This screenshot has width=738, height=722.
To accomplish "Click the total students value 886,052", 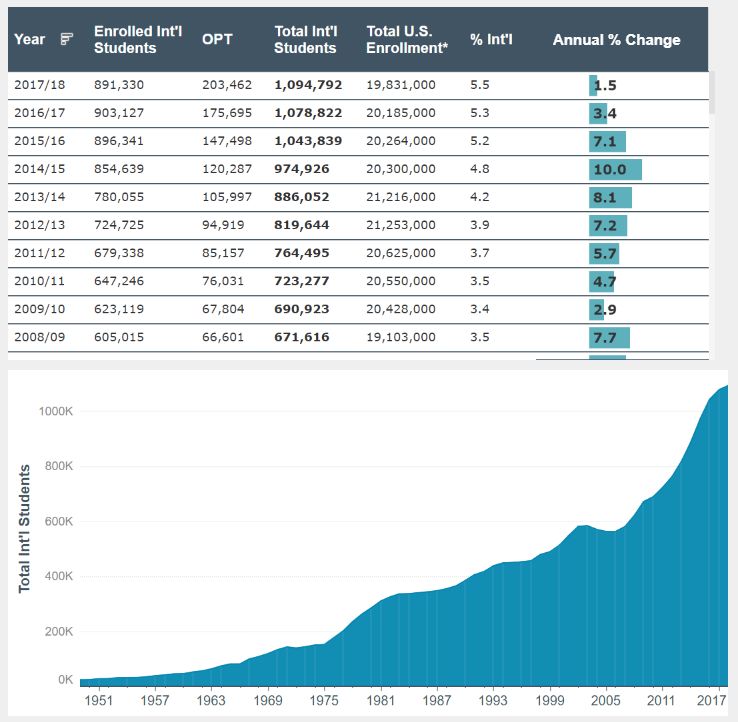I will 302,197.
